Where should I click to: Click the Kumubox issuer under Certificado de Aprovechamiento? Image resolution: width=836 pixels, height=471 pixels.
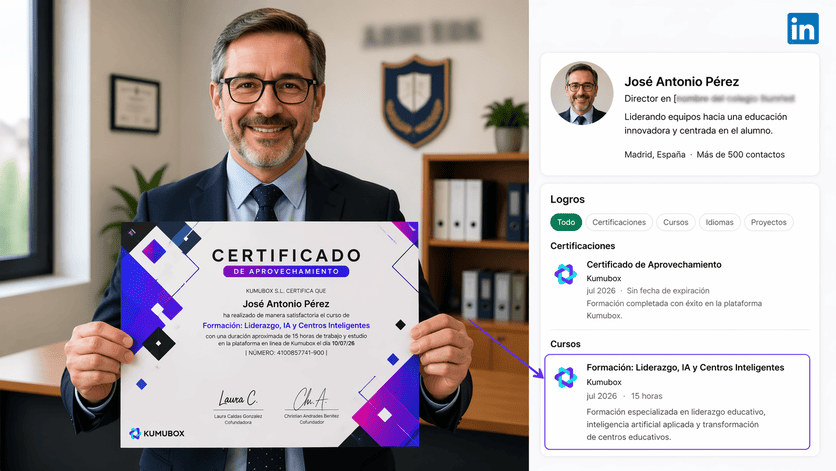coord(604,278)
